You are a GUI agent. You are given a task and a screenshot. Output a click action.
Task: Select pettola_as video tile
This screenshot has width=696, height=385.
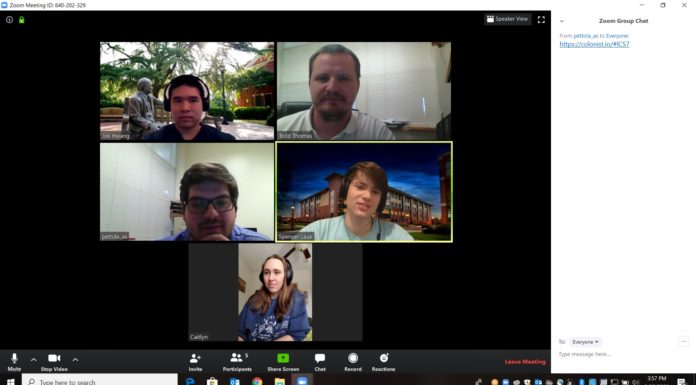(x=187, y=192)
